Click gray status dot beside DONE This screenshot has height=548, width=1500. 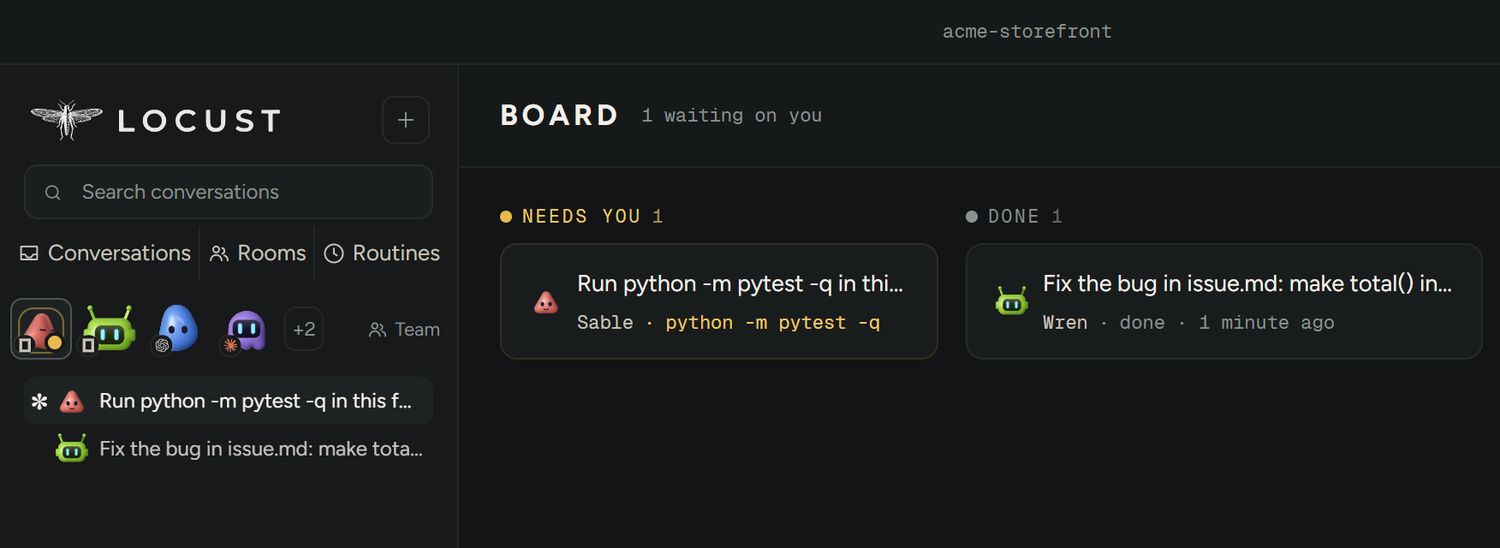pos(972,216)
